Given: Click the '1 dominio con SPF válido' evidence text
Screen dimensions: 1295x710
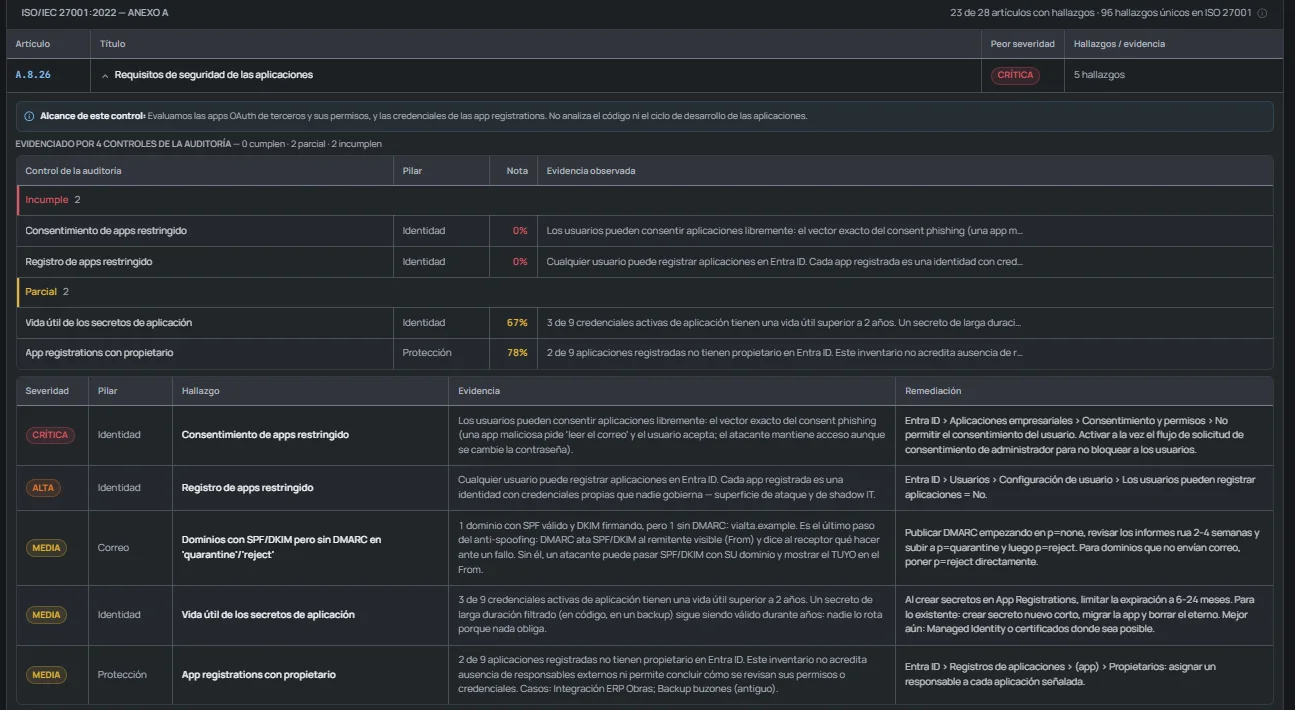Looking at the screenshot, I should [668, 548].
